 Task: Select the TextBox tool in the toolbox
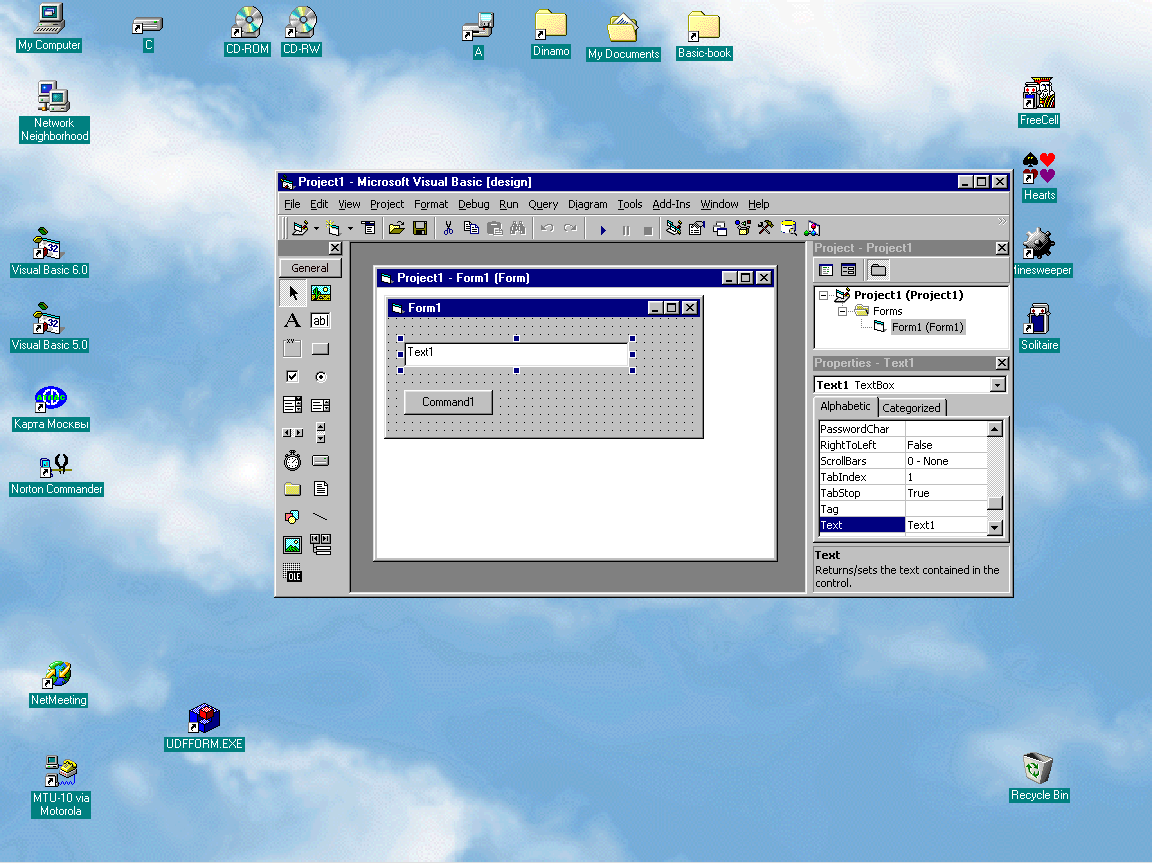[320, 320]
